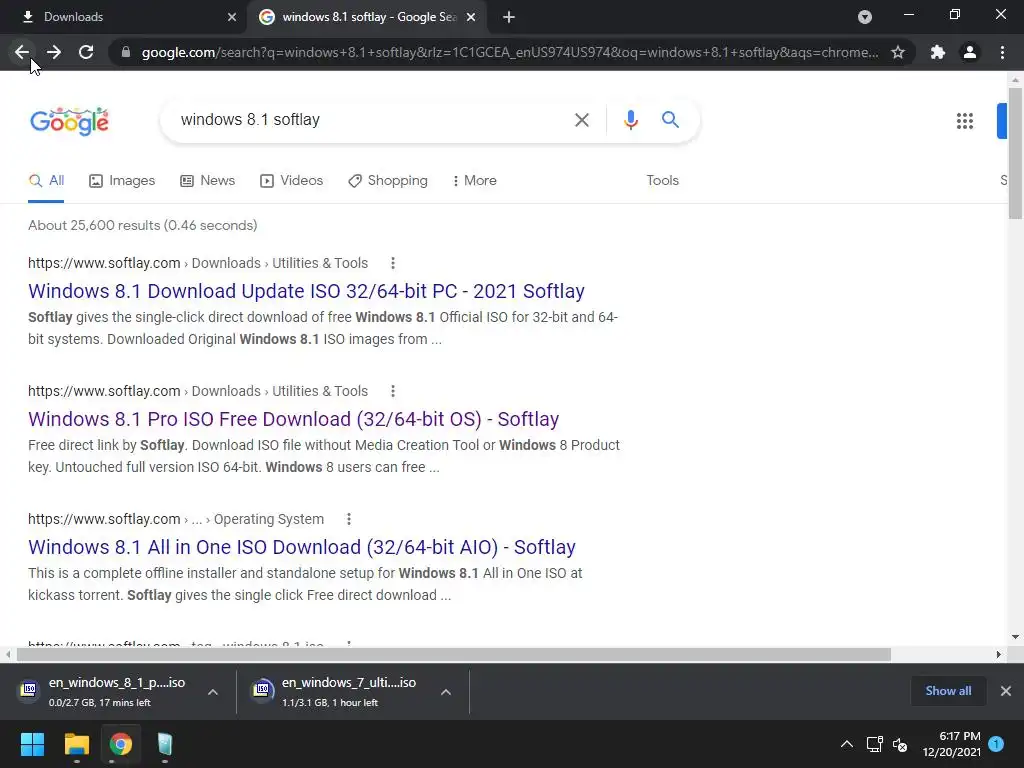Screen dimensions: 1024x768
Task: Click the address bar URL
Action: coord(510,52)
